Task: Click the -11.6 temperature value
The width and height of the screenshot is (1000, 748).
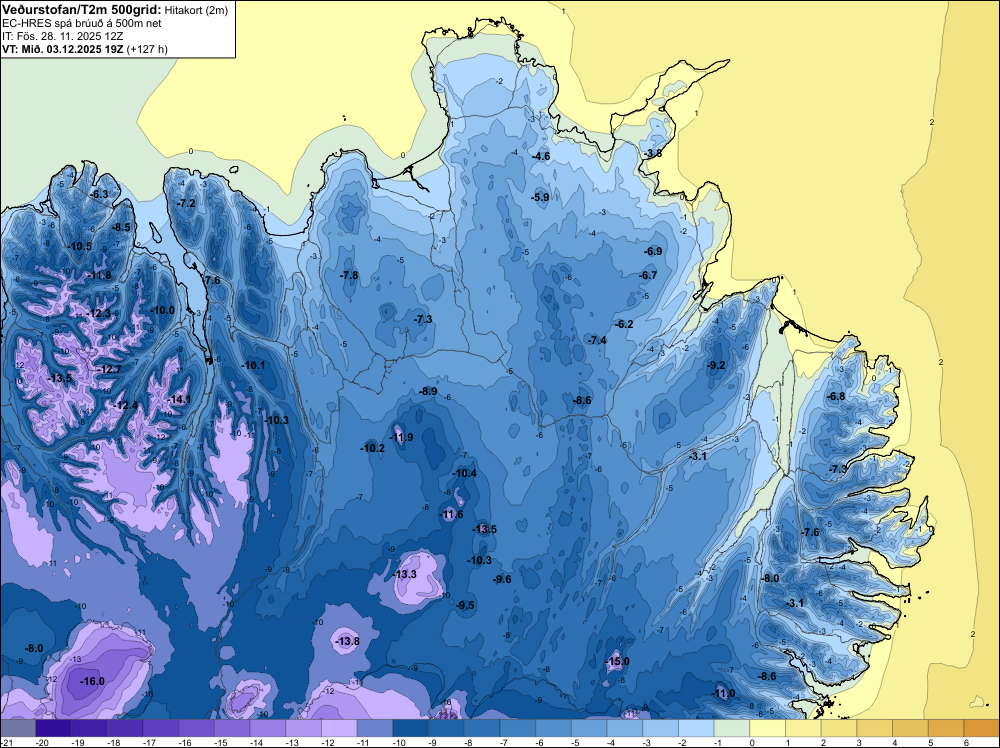Action: click(x=452, y=514)
